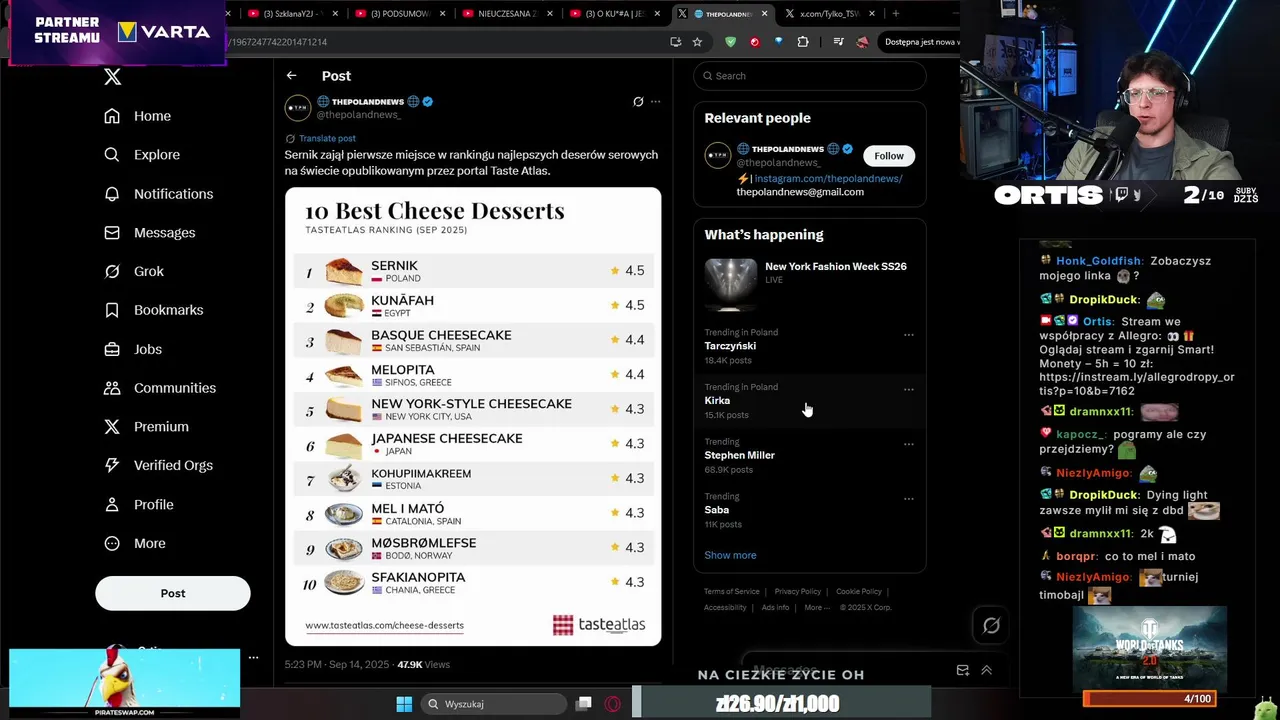The height and width of the screenshot is (720, 1280).
Task: Open New York Fashion Week SS26 event
Action: [810, 283]
